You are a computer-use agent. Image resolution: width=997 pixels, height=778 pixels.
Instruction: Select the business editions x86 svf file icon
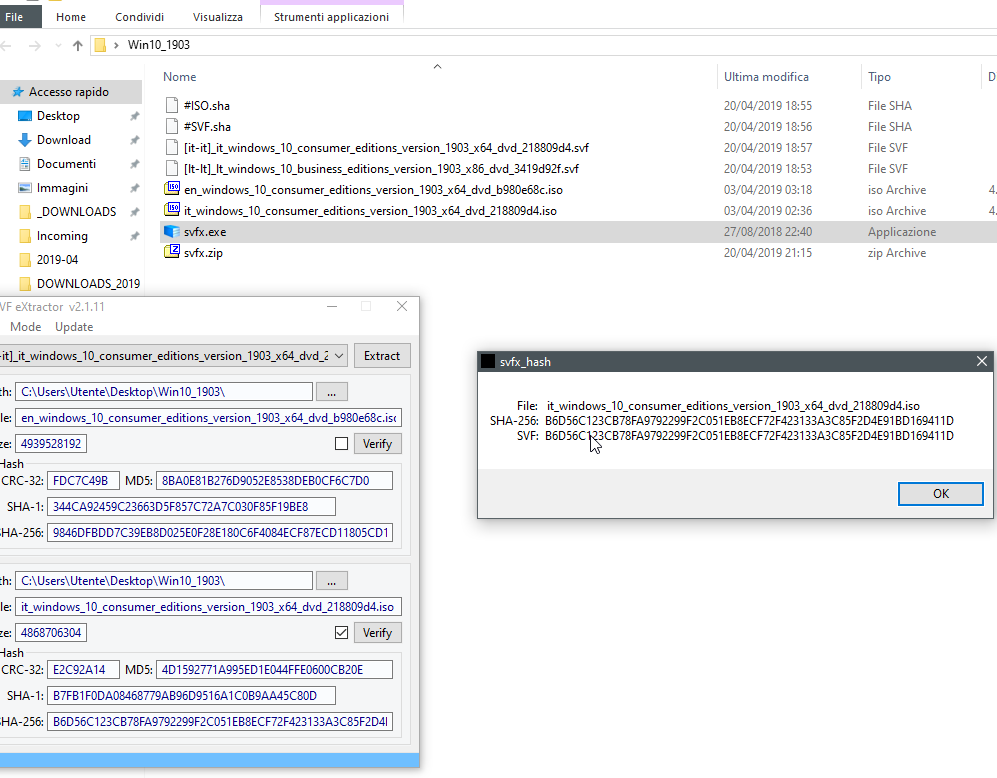tap(172, 168)
